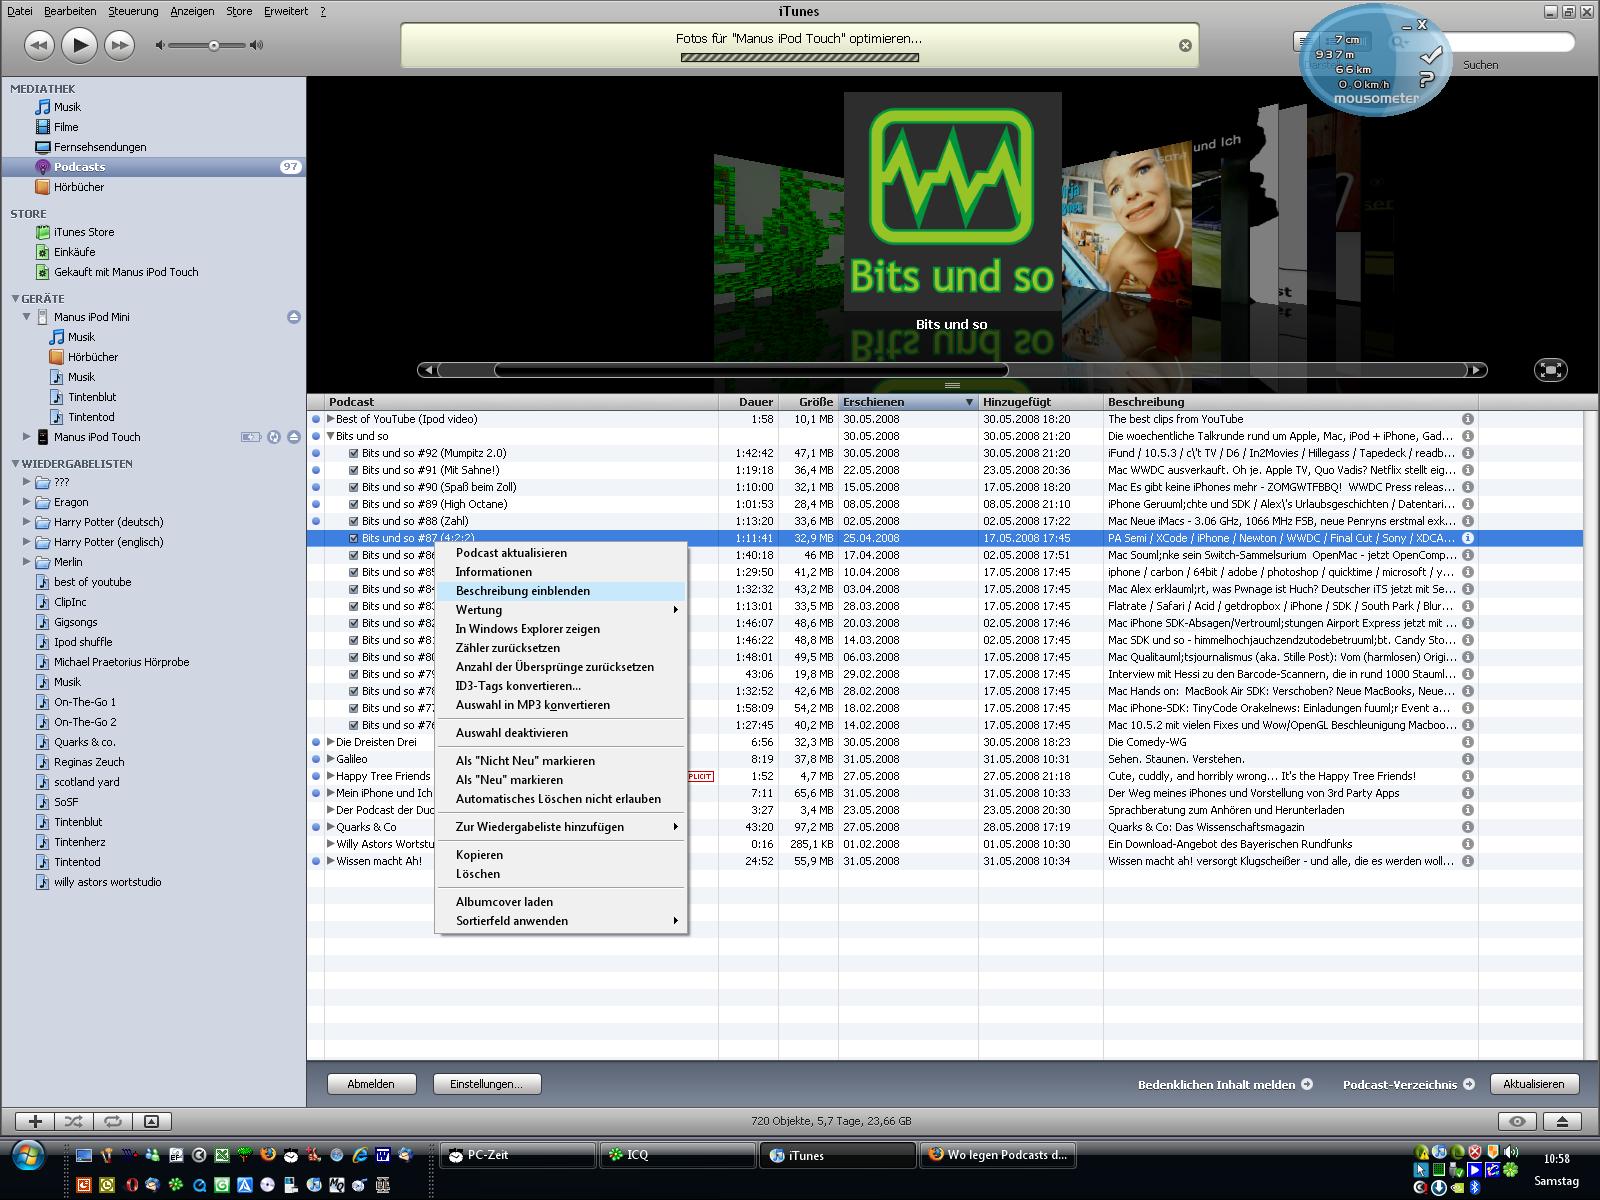The image size is (1600, 1200).
Task: Expand Eragon playlist folder
Action: point(26,501)
